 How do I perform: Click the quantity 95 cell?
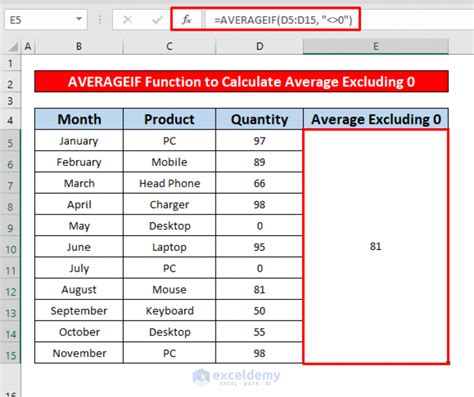(x=259, y=247)
